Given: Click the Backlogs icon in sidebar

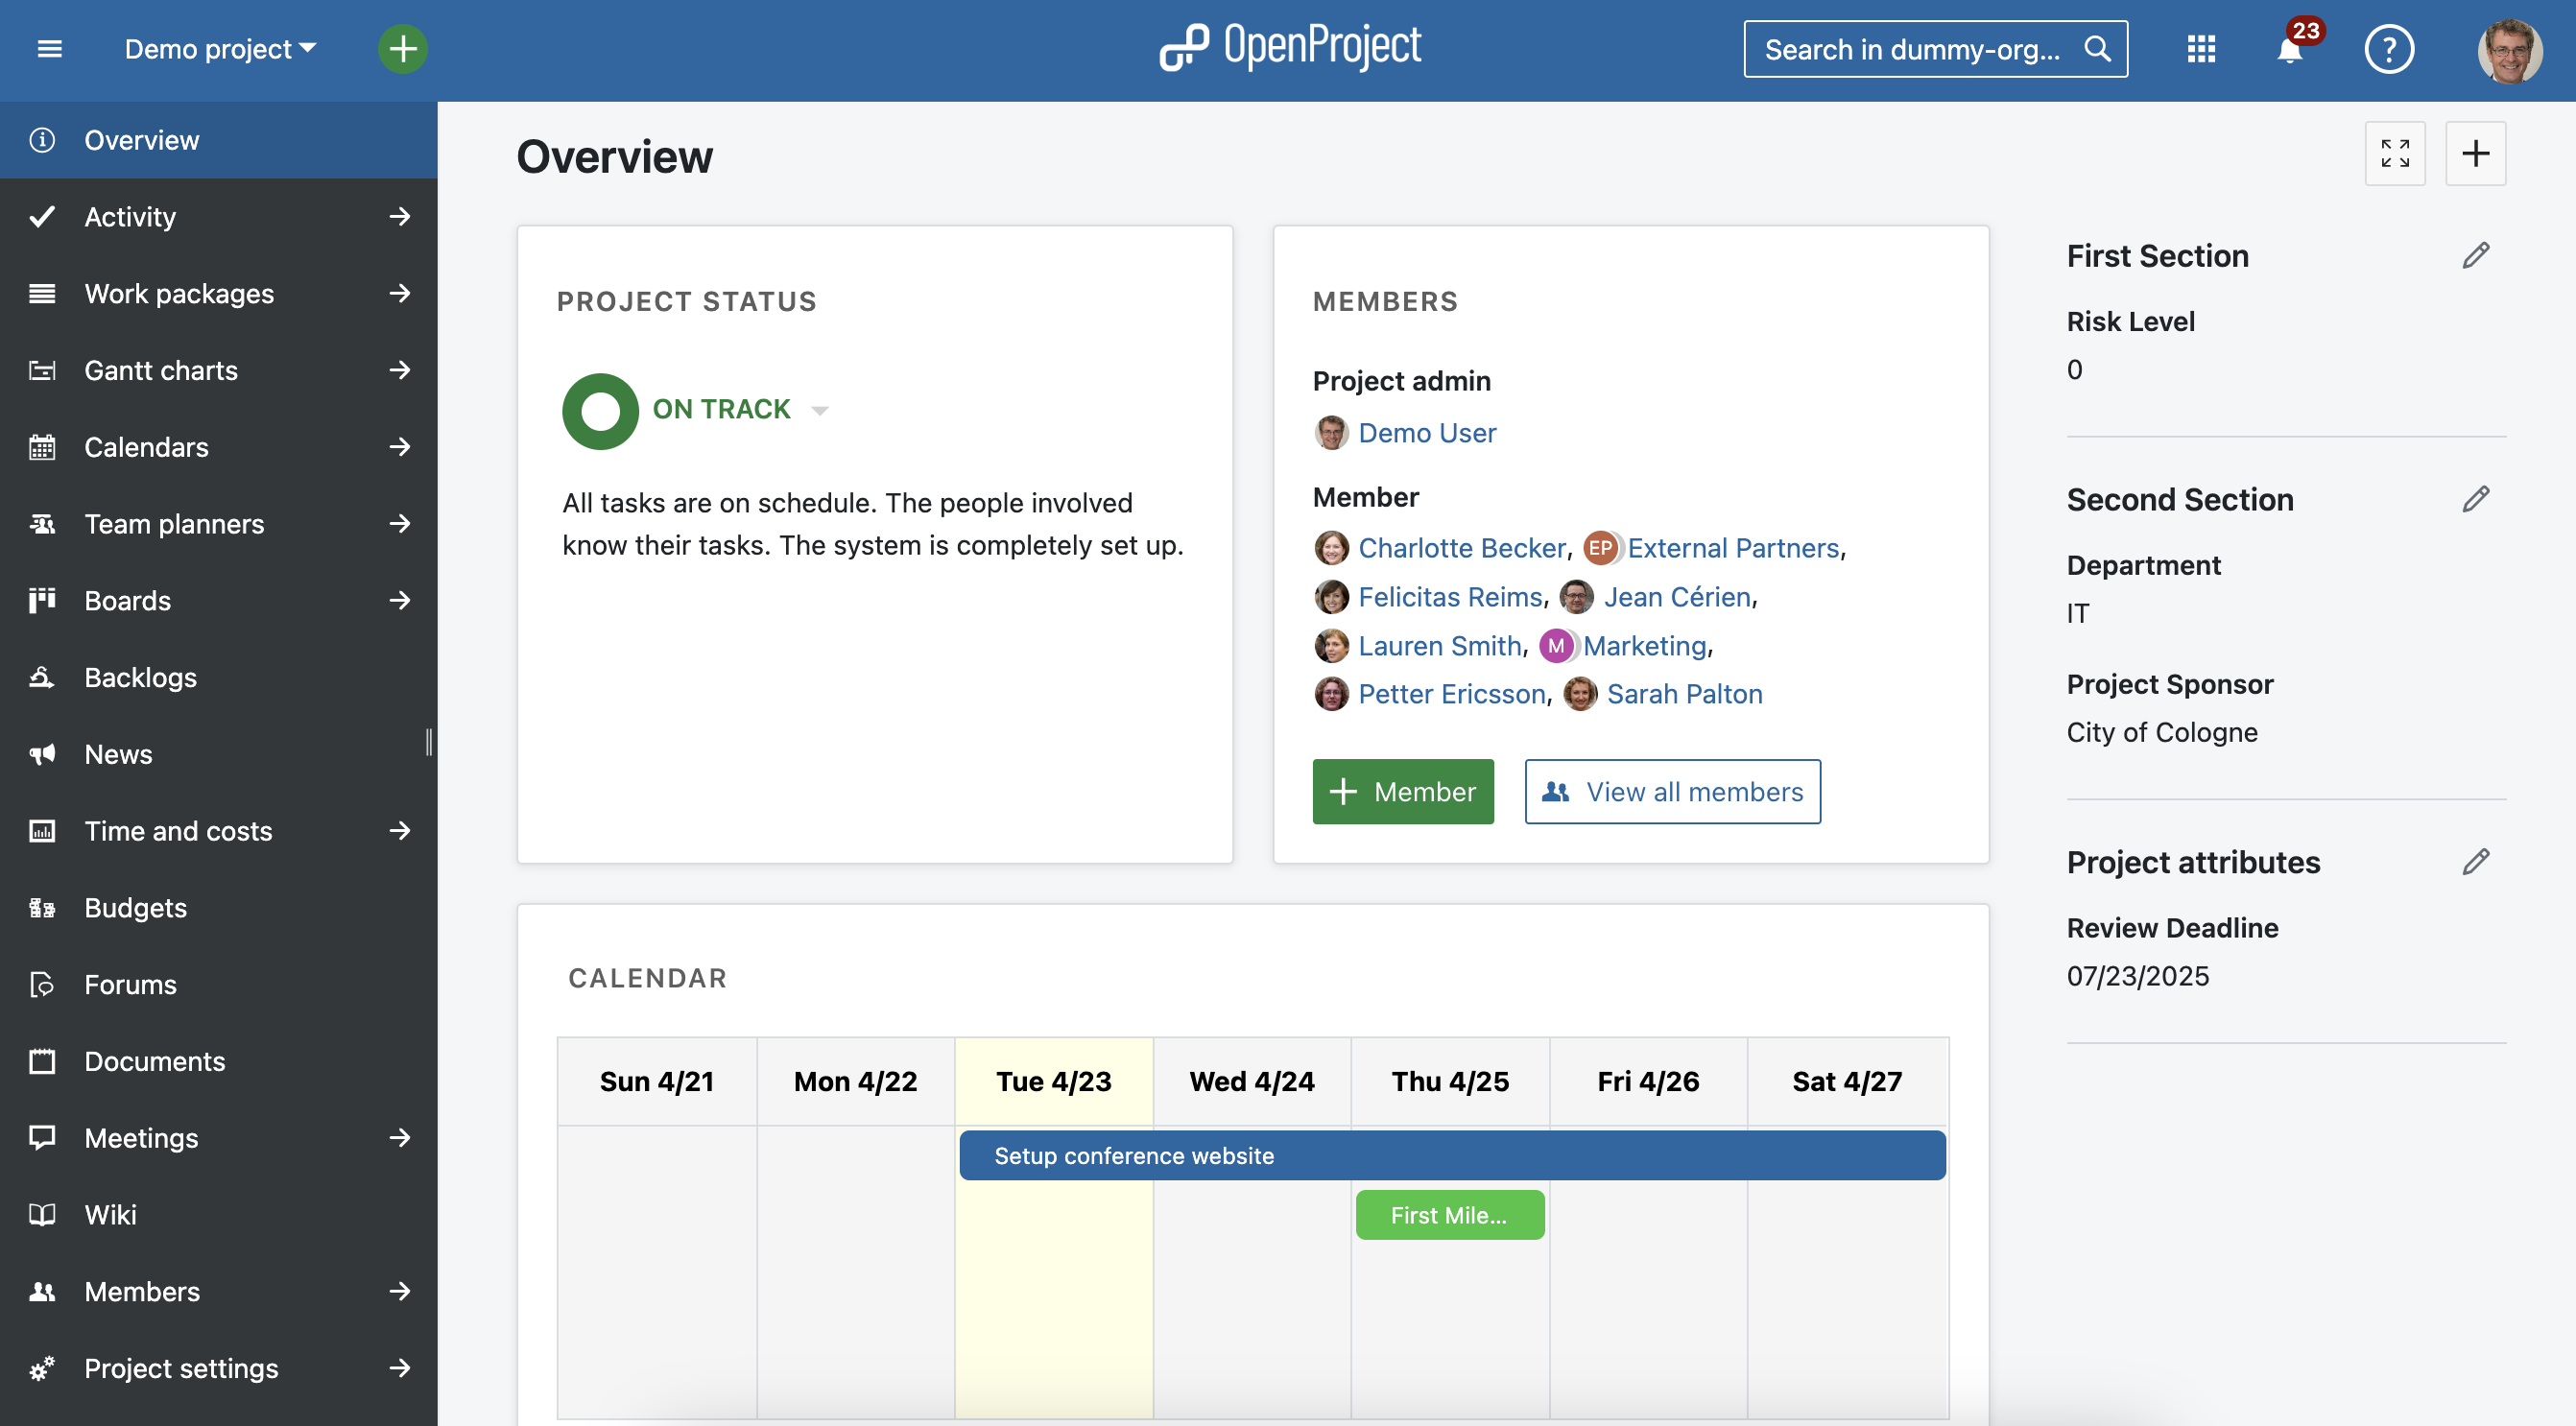Looking at the screenshot, I should pyautogui.click(x=42, y=677).
